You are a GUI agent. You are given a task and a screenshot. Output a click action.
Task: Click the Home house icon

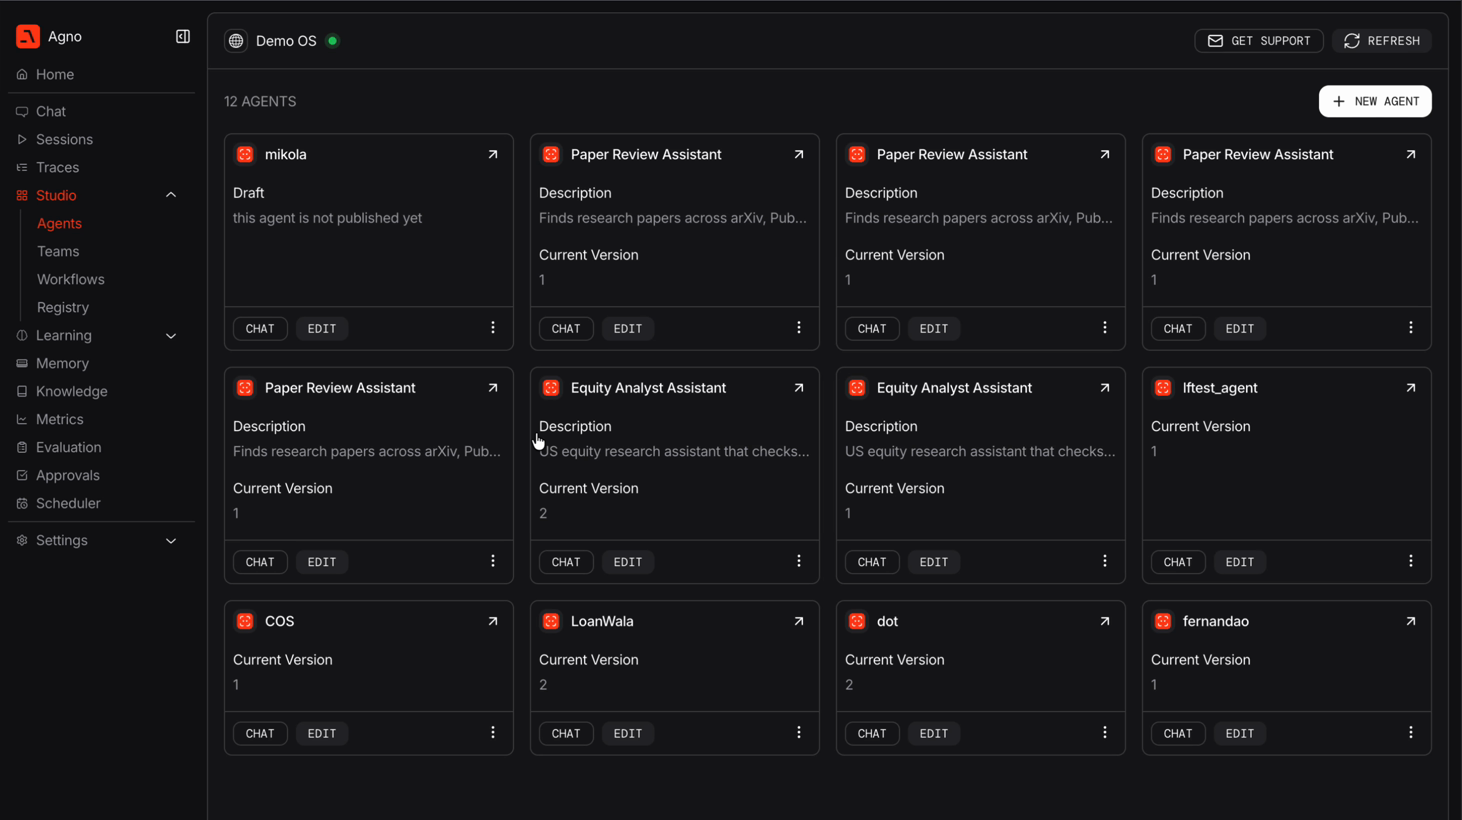click(x=22, y=75)
